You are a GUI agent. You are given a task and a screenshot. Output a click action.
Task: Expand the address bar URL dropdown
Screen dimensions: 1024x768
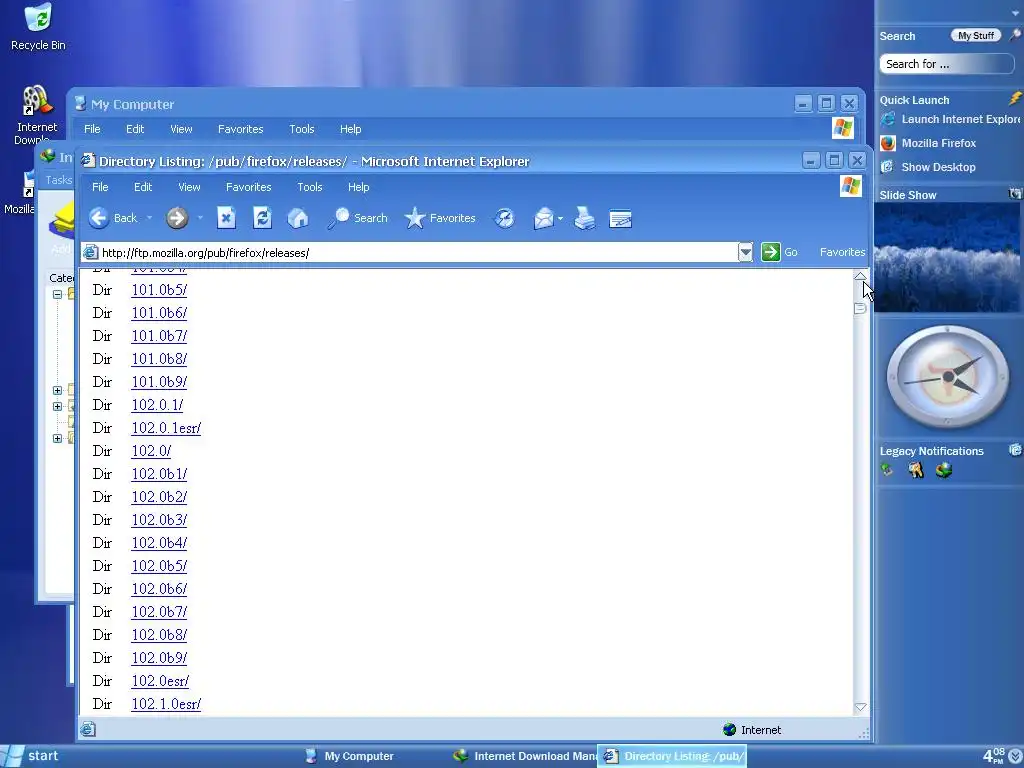click(x=745, y=252)
